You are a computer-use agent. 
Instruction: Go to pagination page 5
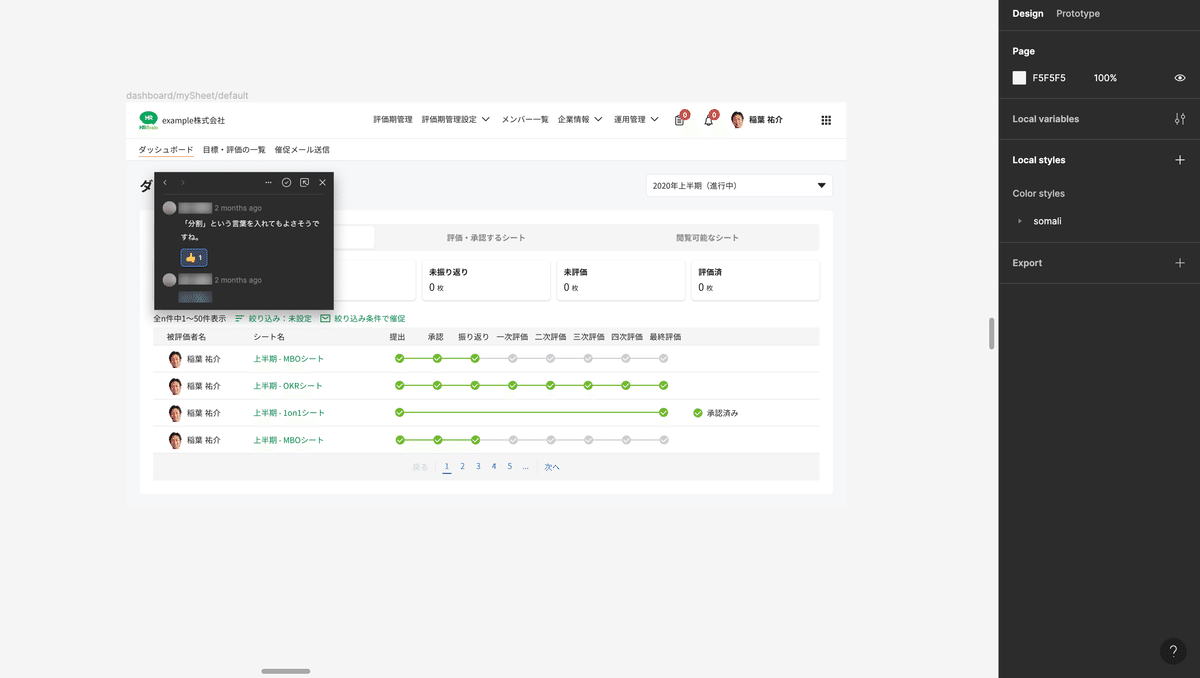click(x=509, y=467)
